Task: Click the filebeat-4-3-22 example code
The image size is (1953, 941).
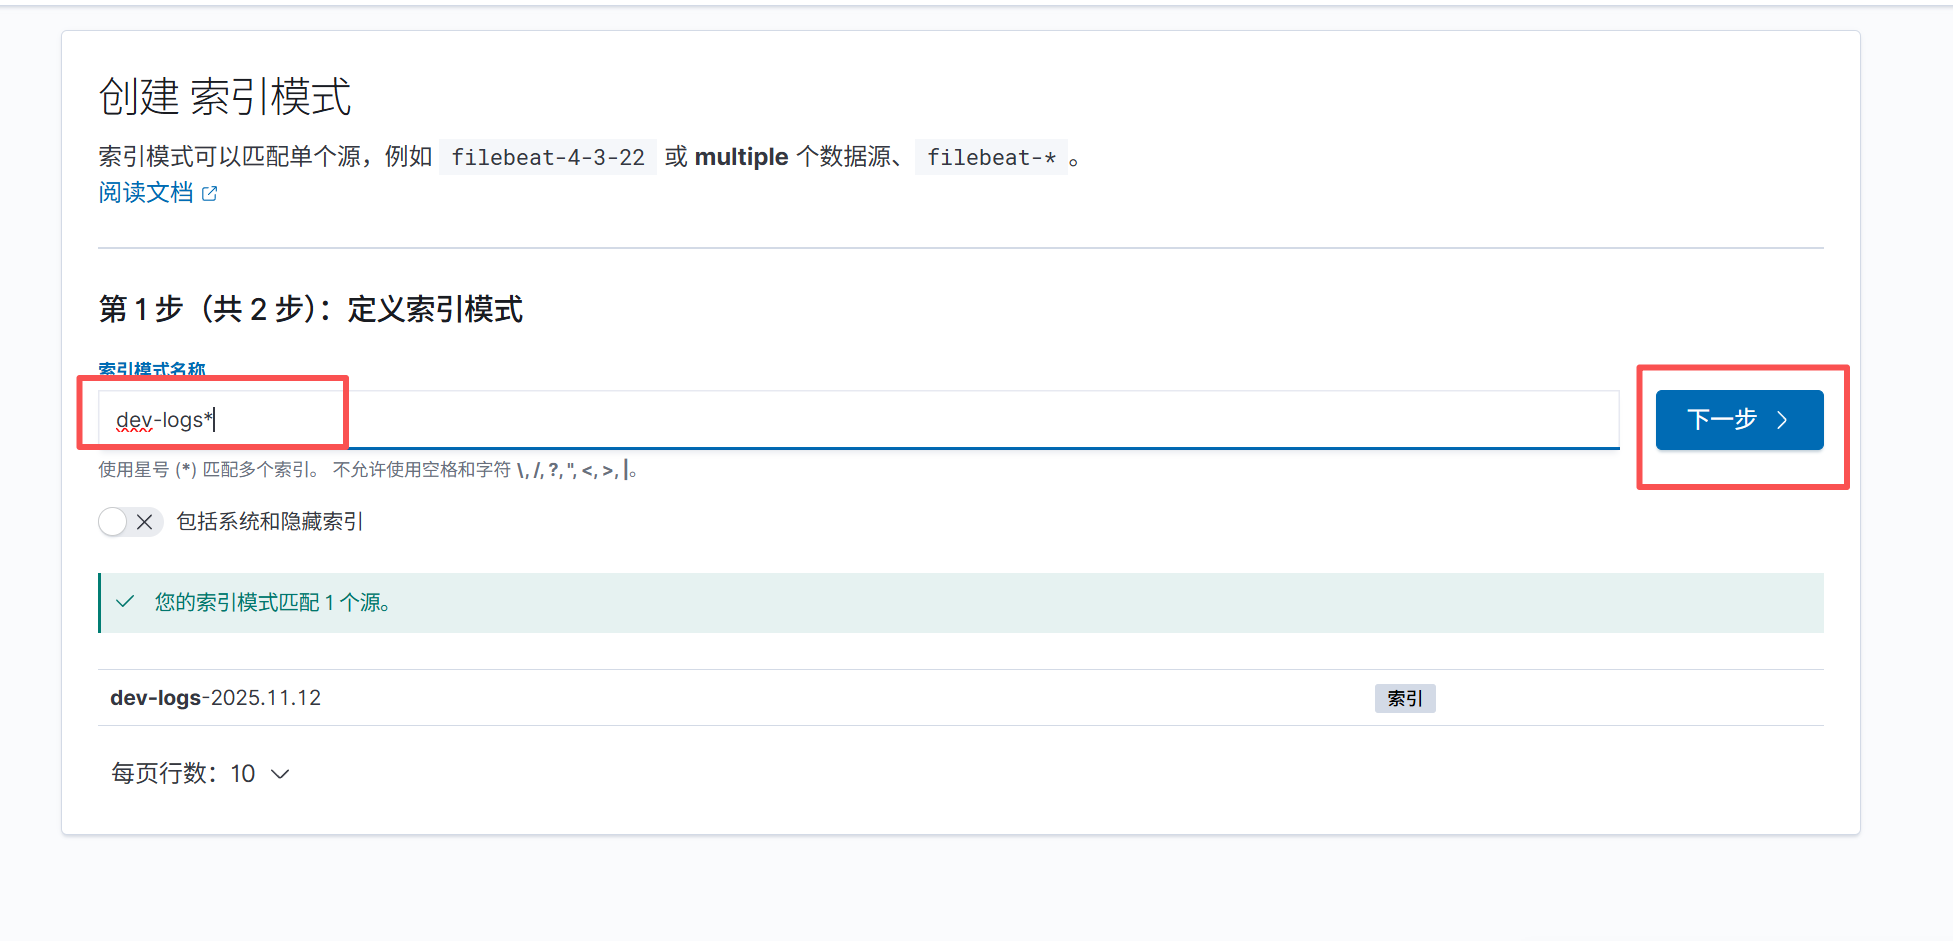Action: click(548, 158)
